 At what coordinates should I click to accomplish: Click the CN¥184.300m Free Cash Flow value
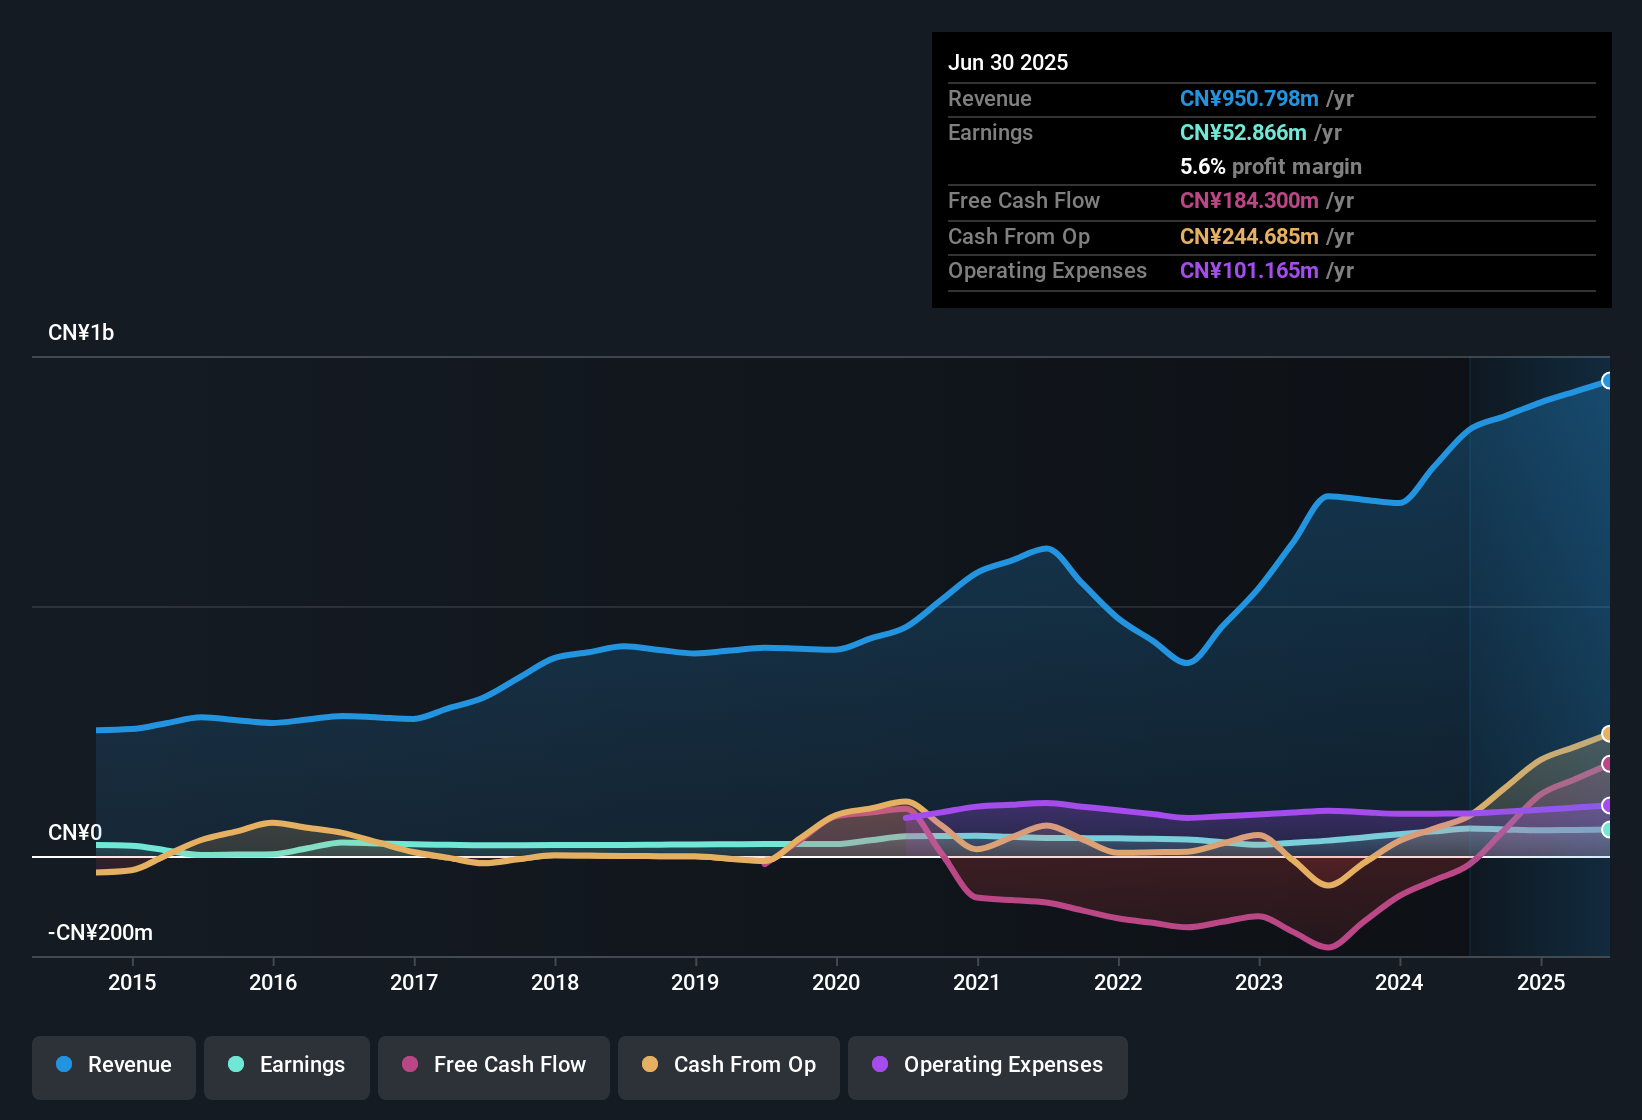point(1248,200)
